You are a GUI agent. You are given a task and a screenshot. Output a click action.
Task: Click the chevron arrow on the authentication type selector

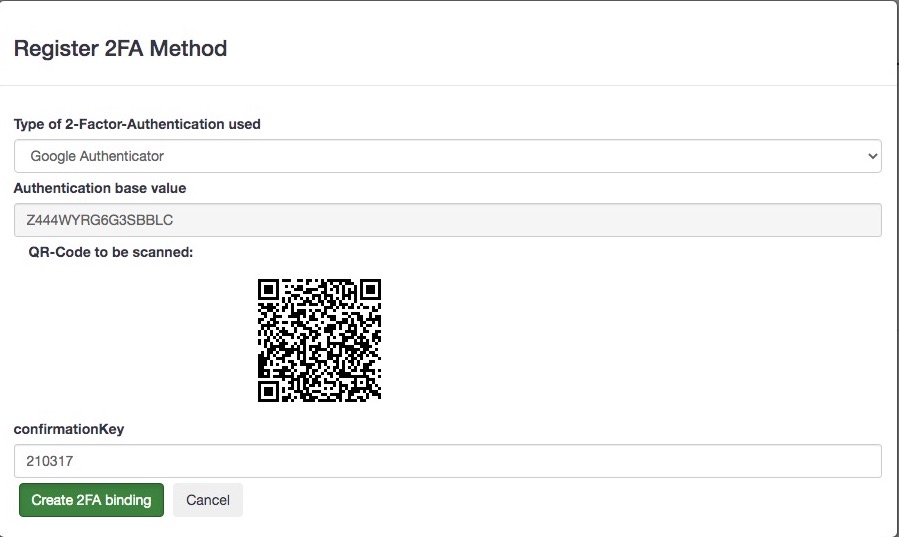point(872,156)
